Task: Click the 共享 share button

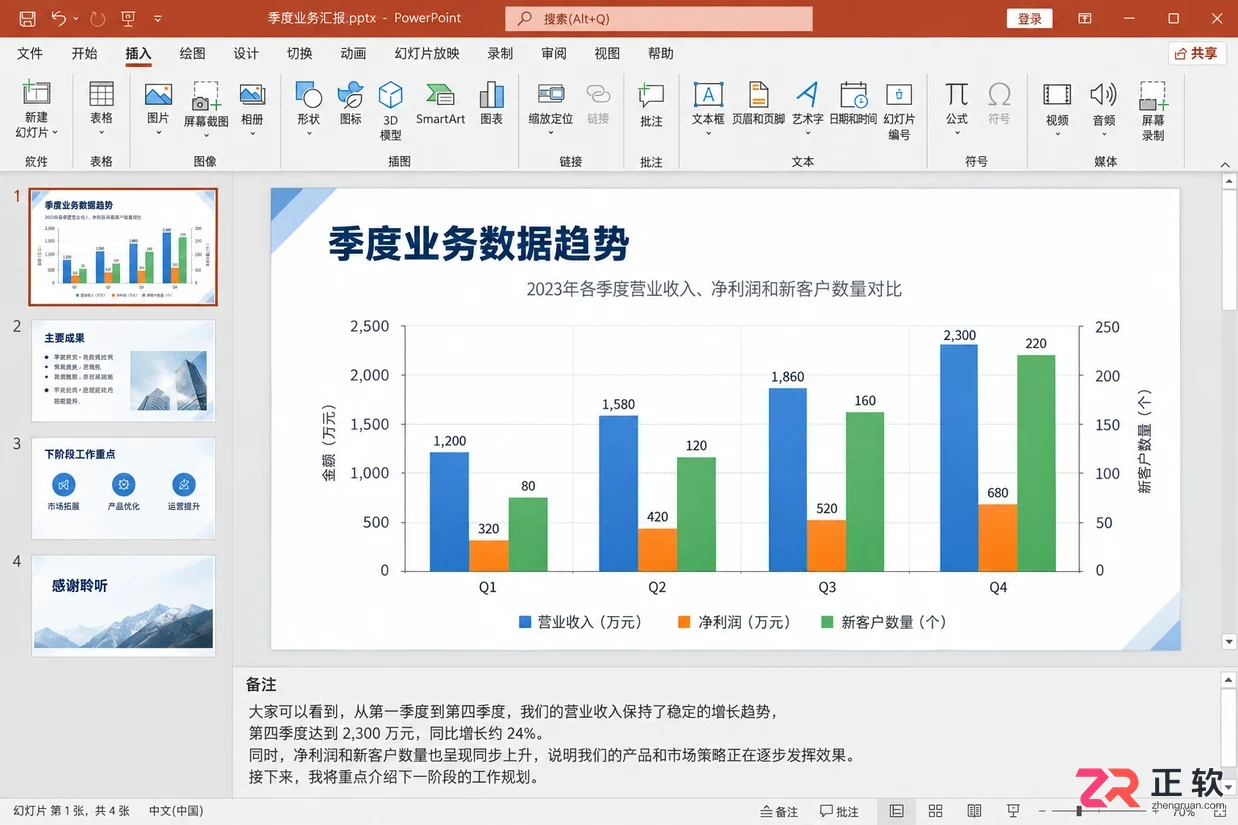Action: [x=1197, y=53]
